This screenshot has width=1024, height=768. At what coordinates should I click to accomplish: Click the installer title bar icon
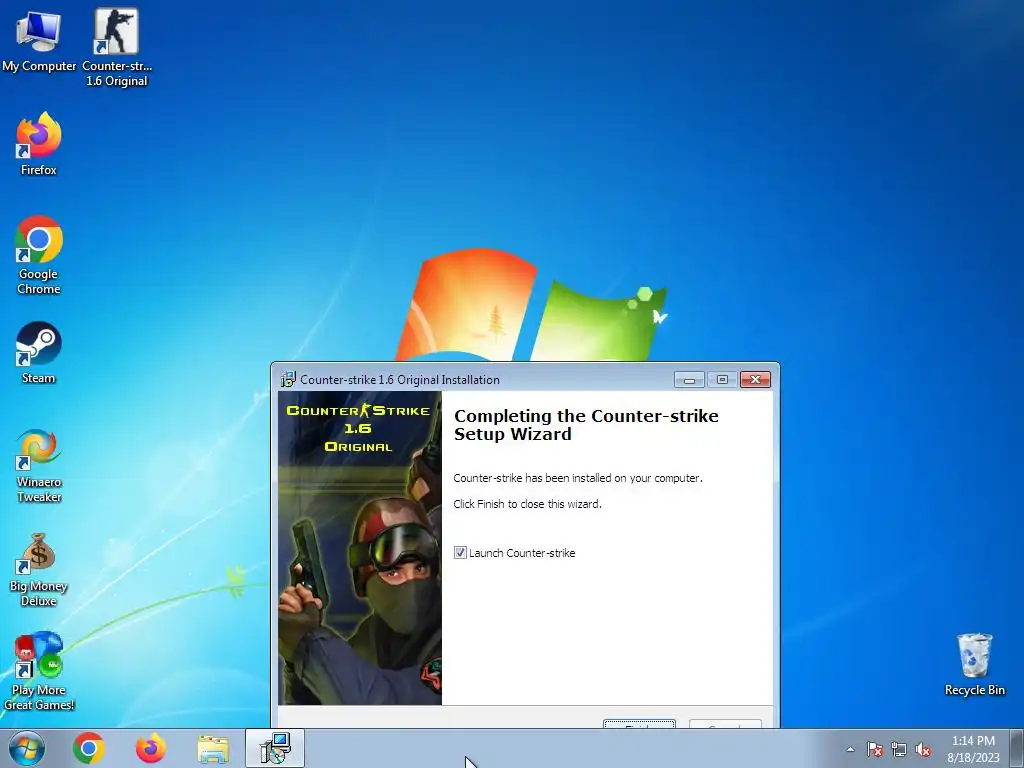tap(287, 379)
